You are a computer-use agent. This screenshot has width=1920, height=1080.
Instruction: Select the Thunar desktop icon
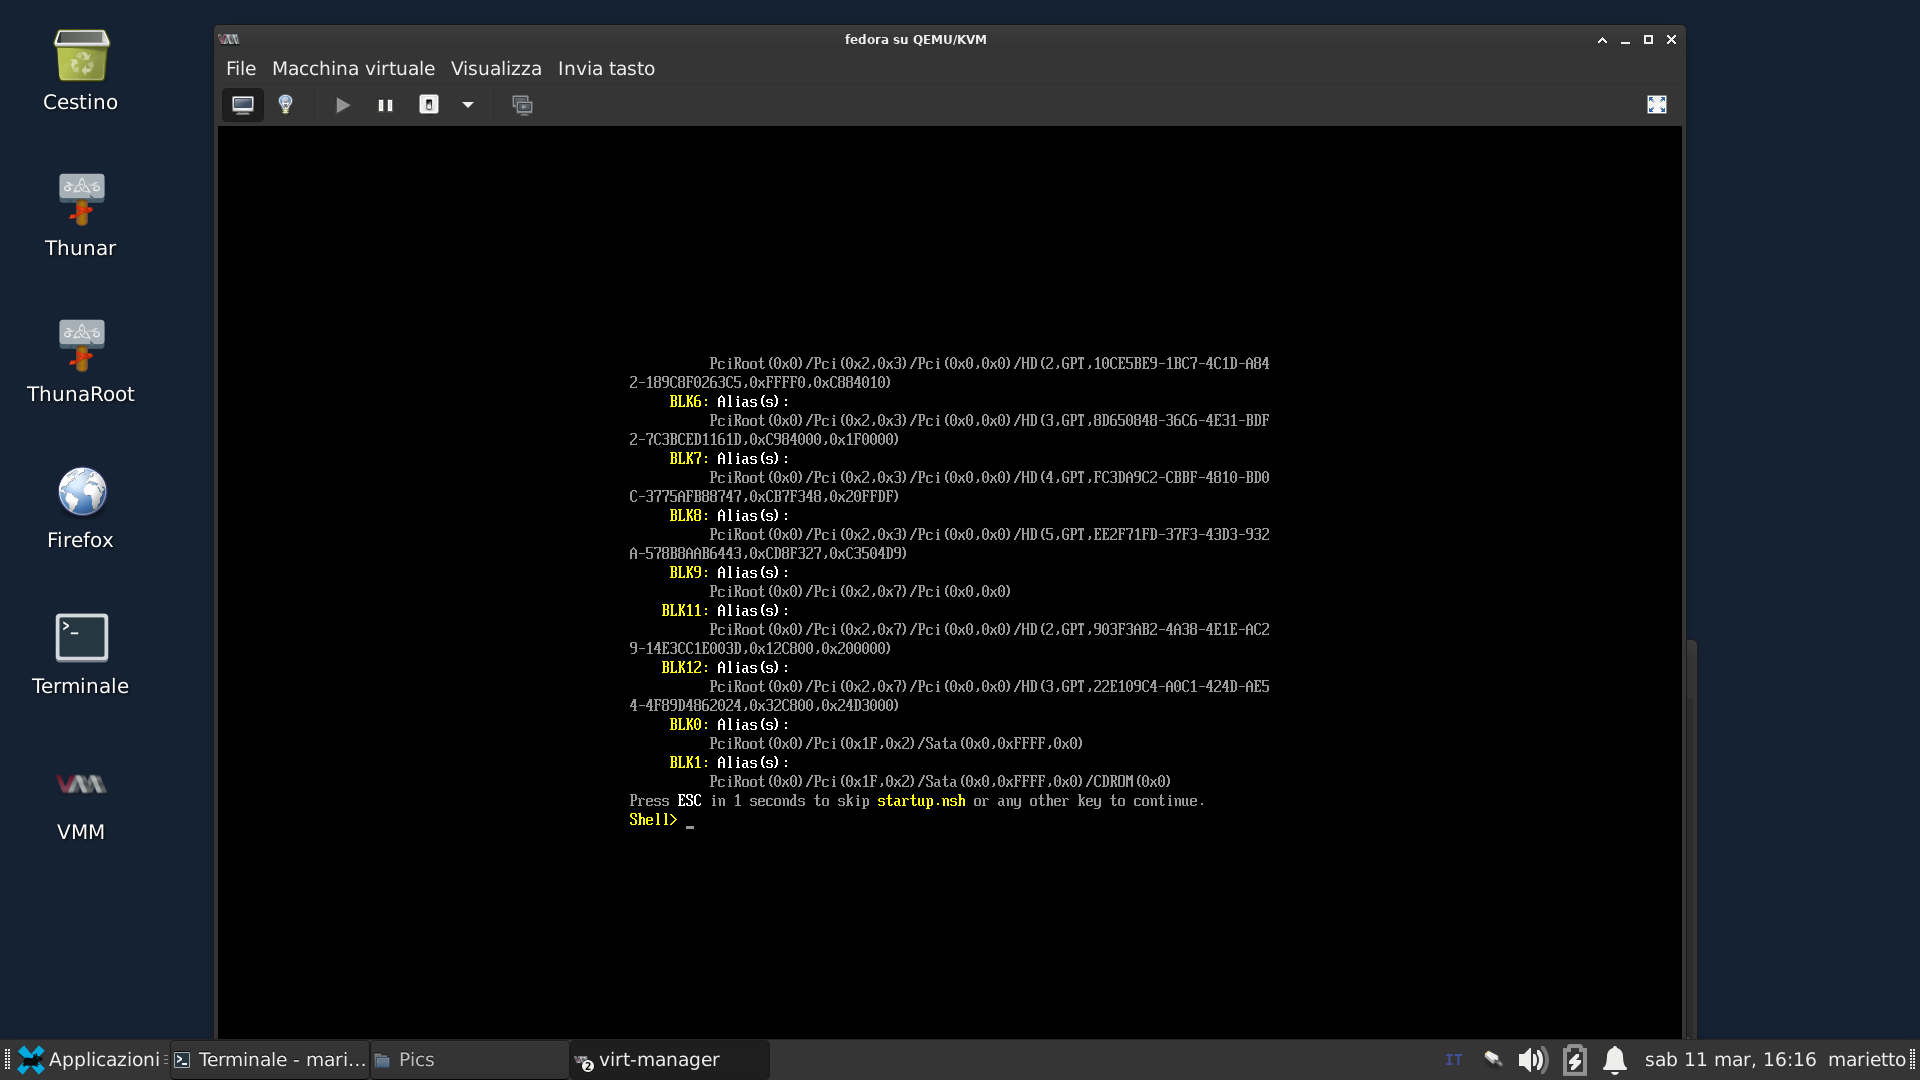[x=81, y=215]
